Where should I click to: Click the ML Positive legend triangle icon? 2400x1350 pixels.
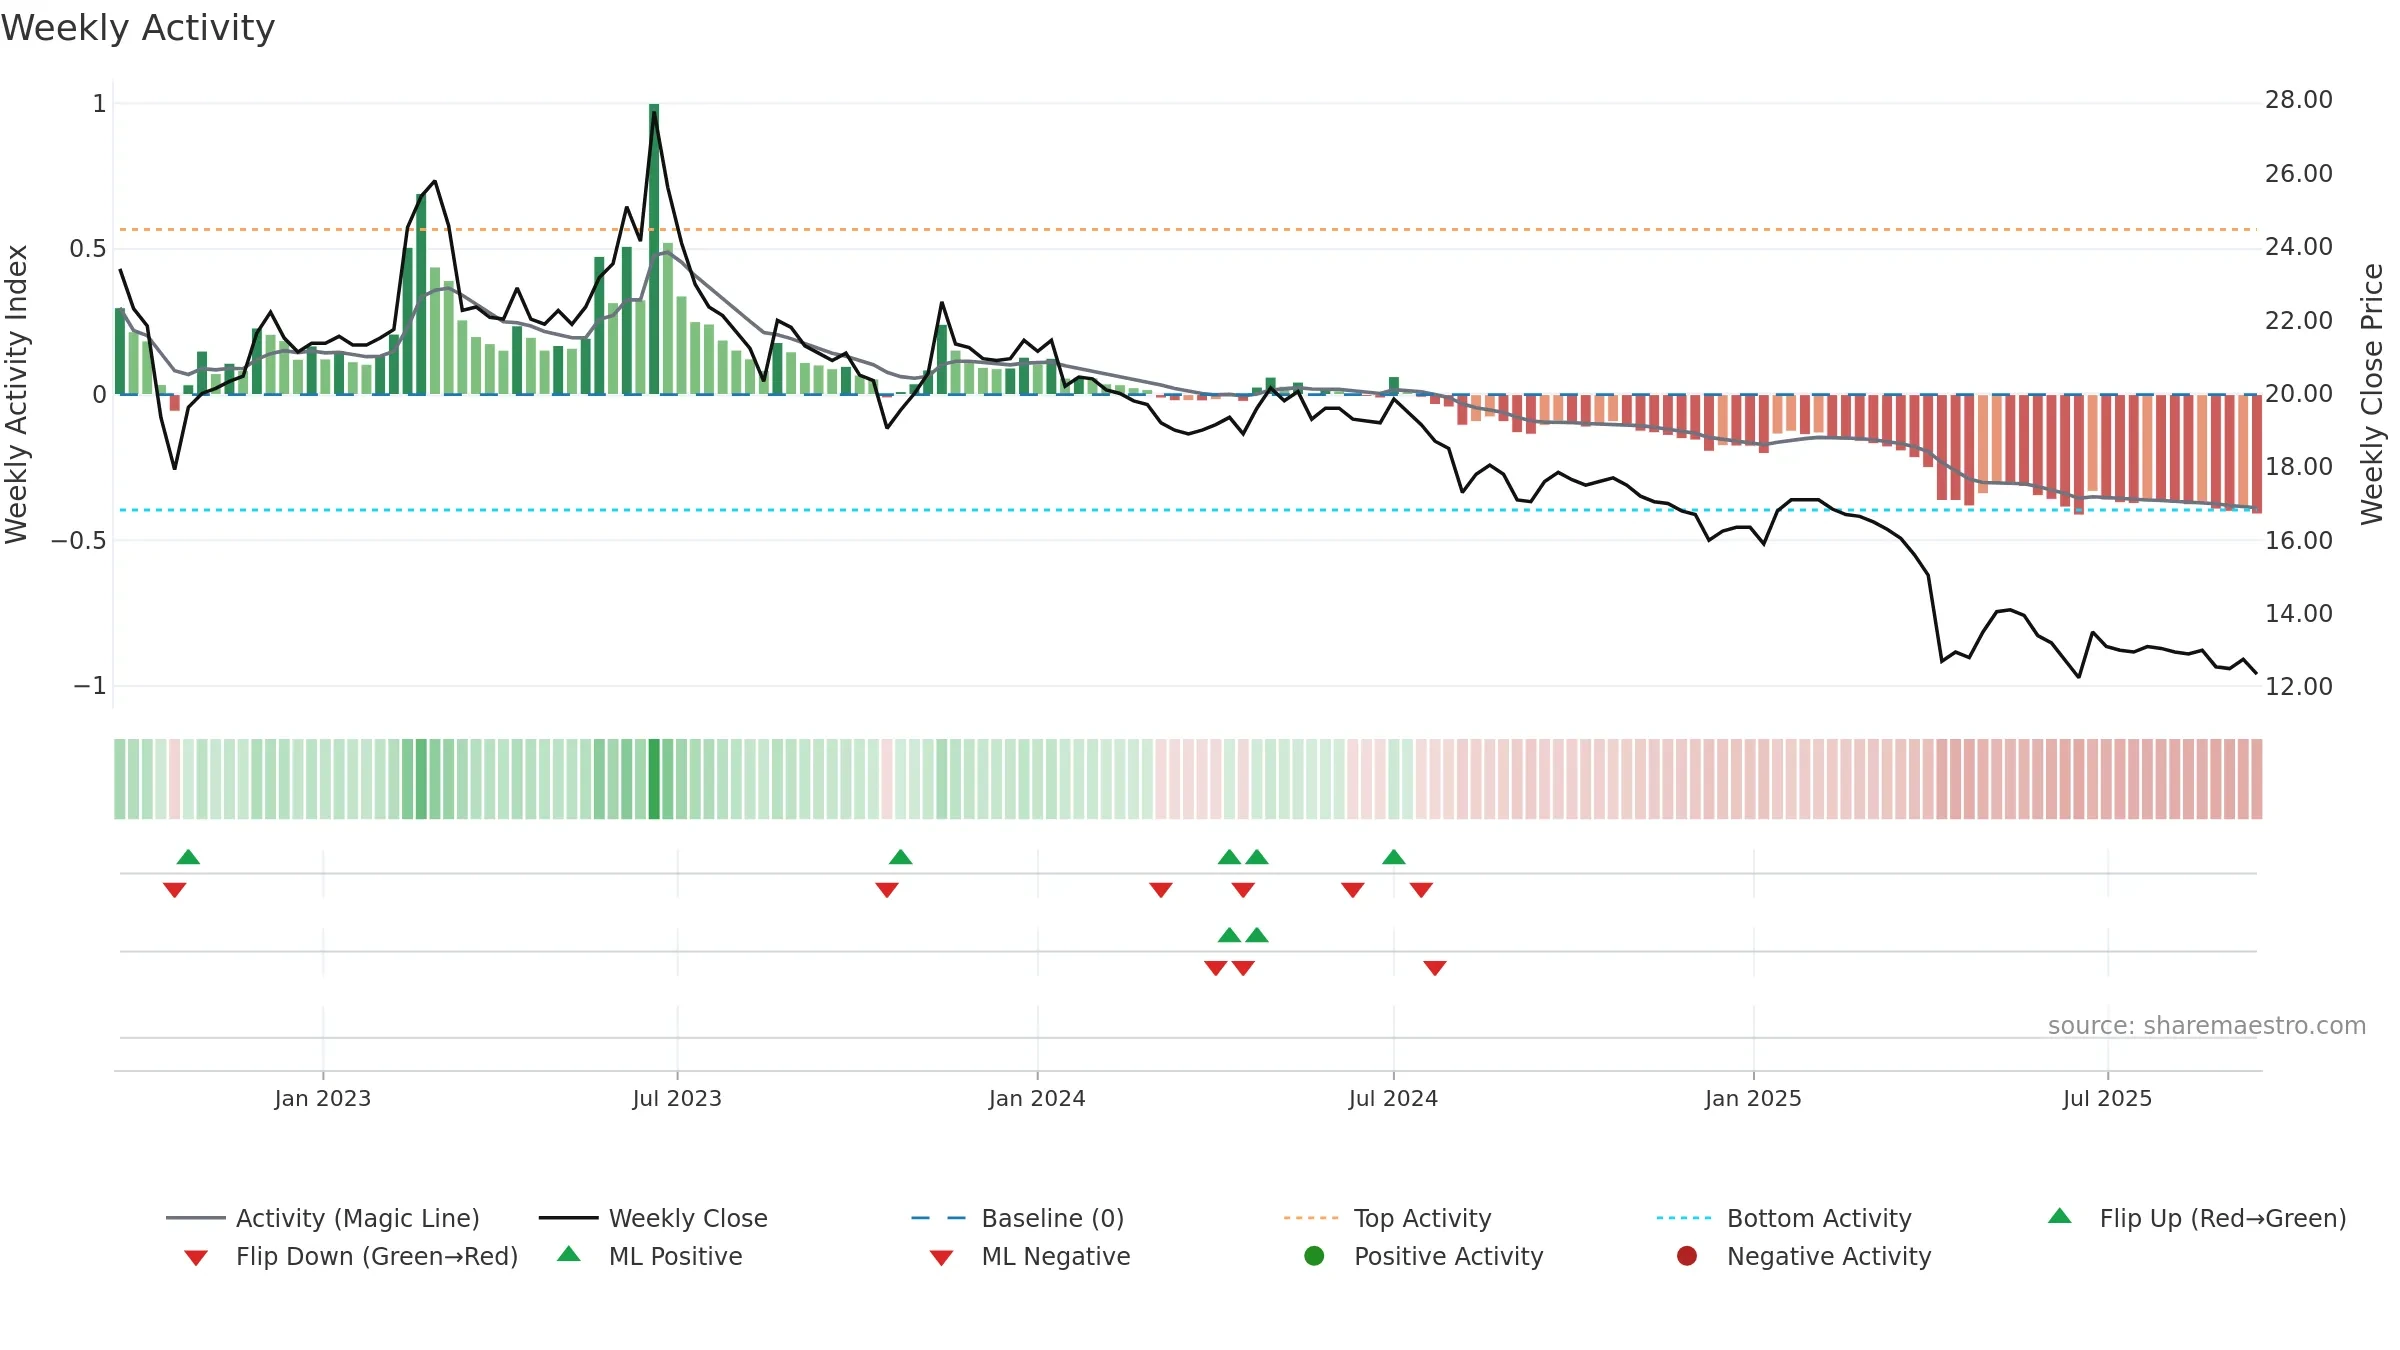[x=569, y=1254]
